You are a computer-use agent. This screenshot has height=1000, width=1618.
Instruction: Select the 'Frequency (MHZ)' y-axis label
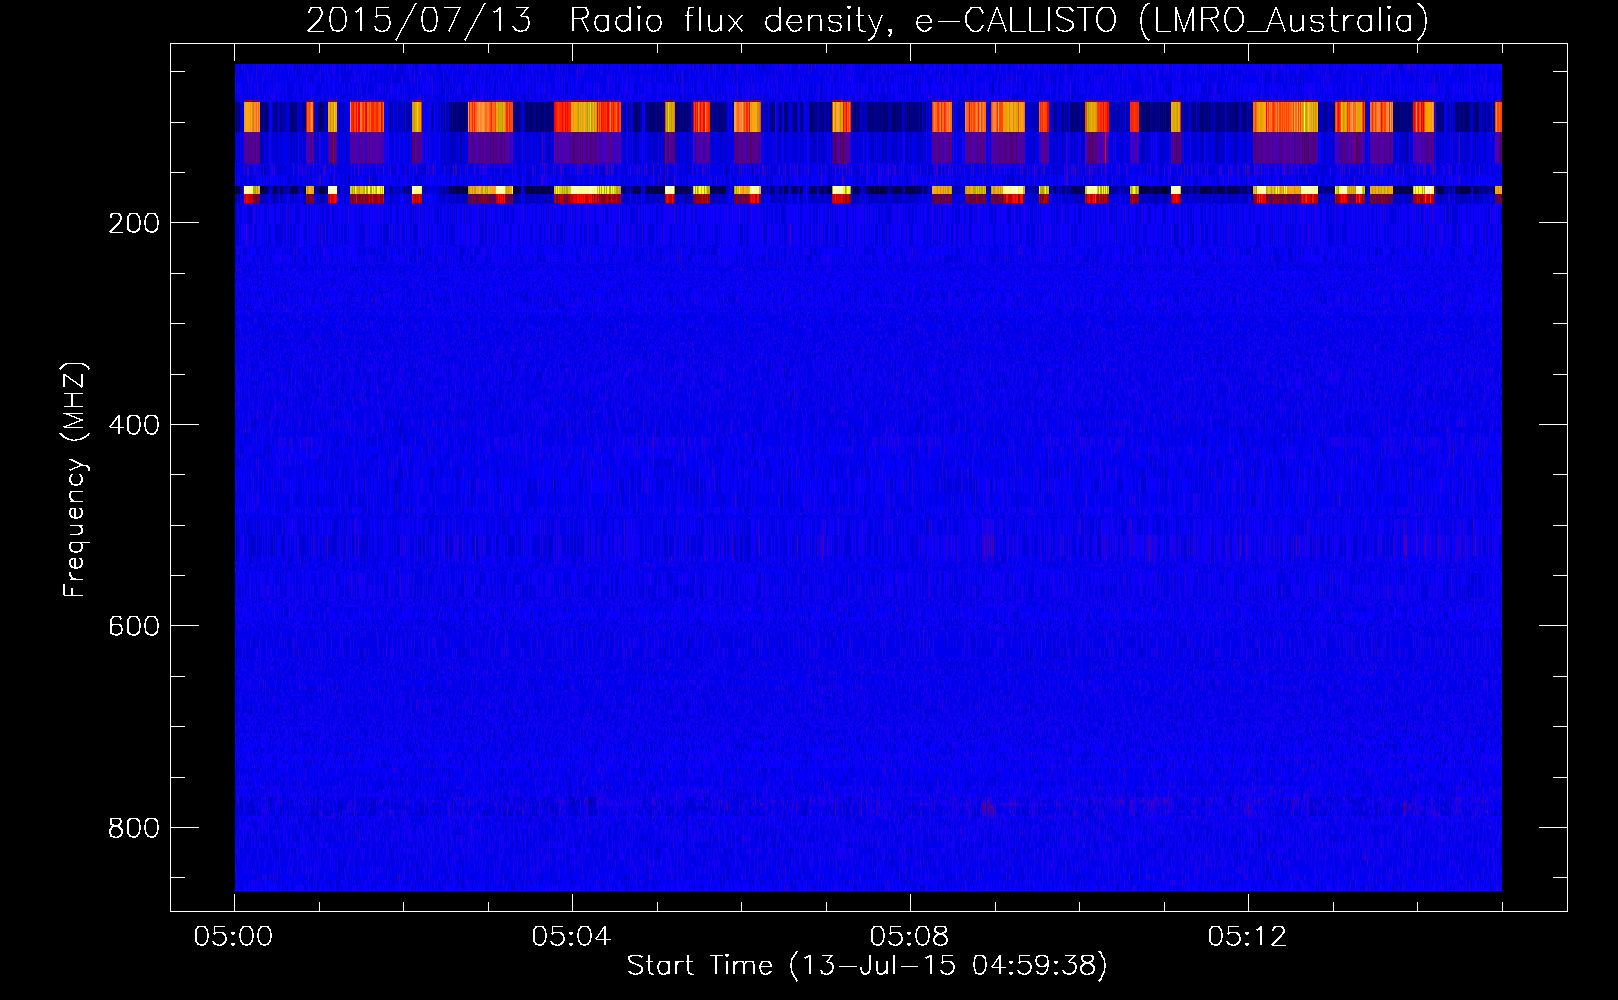(75, 480)
